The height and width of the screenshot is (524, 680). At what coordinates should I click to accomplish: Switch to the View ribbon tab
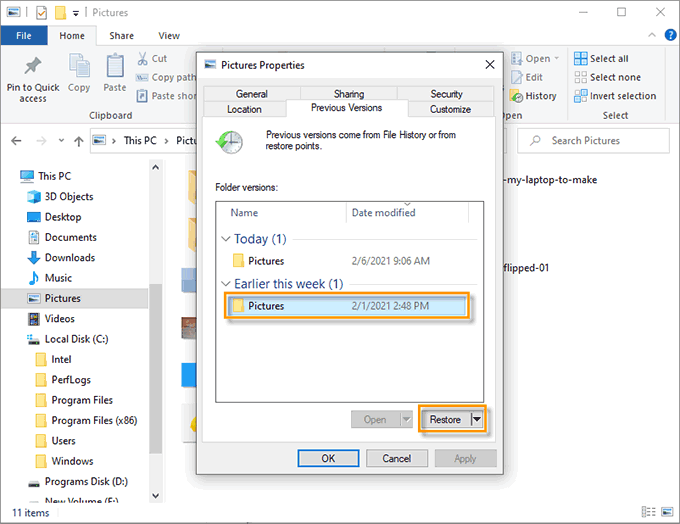click(169, 36)
